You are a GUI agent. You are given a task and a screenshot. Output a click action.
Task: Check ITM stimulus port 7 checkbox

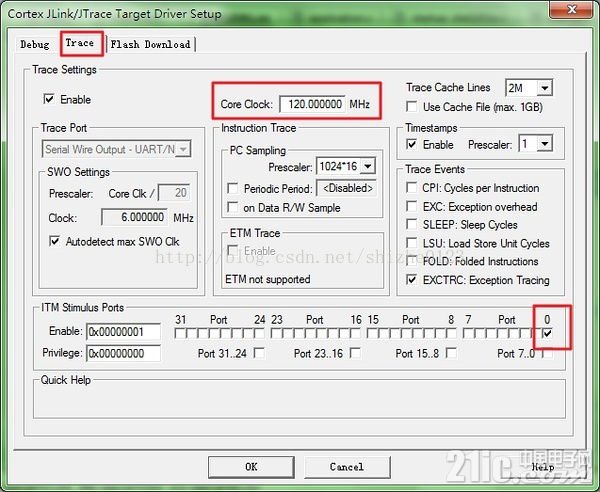[x=468, y=333]
